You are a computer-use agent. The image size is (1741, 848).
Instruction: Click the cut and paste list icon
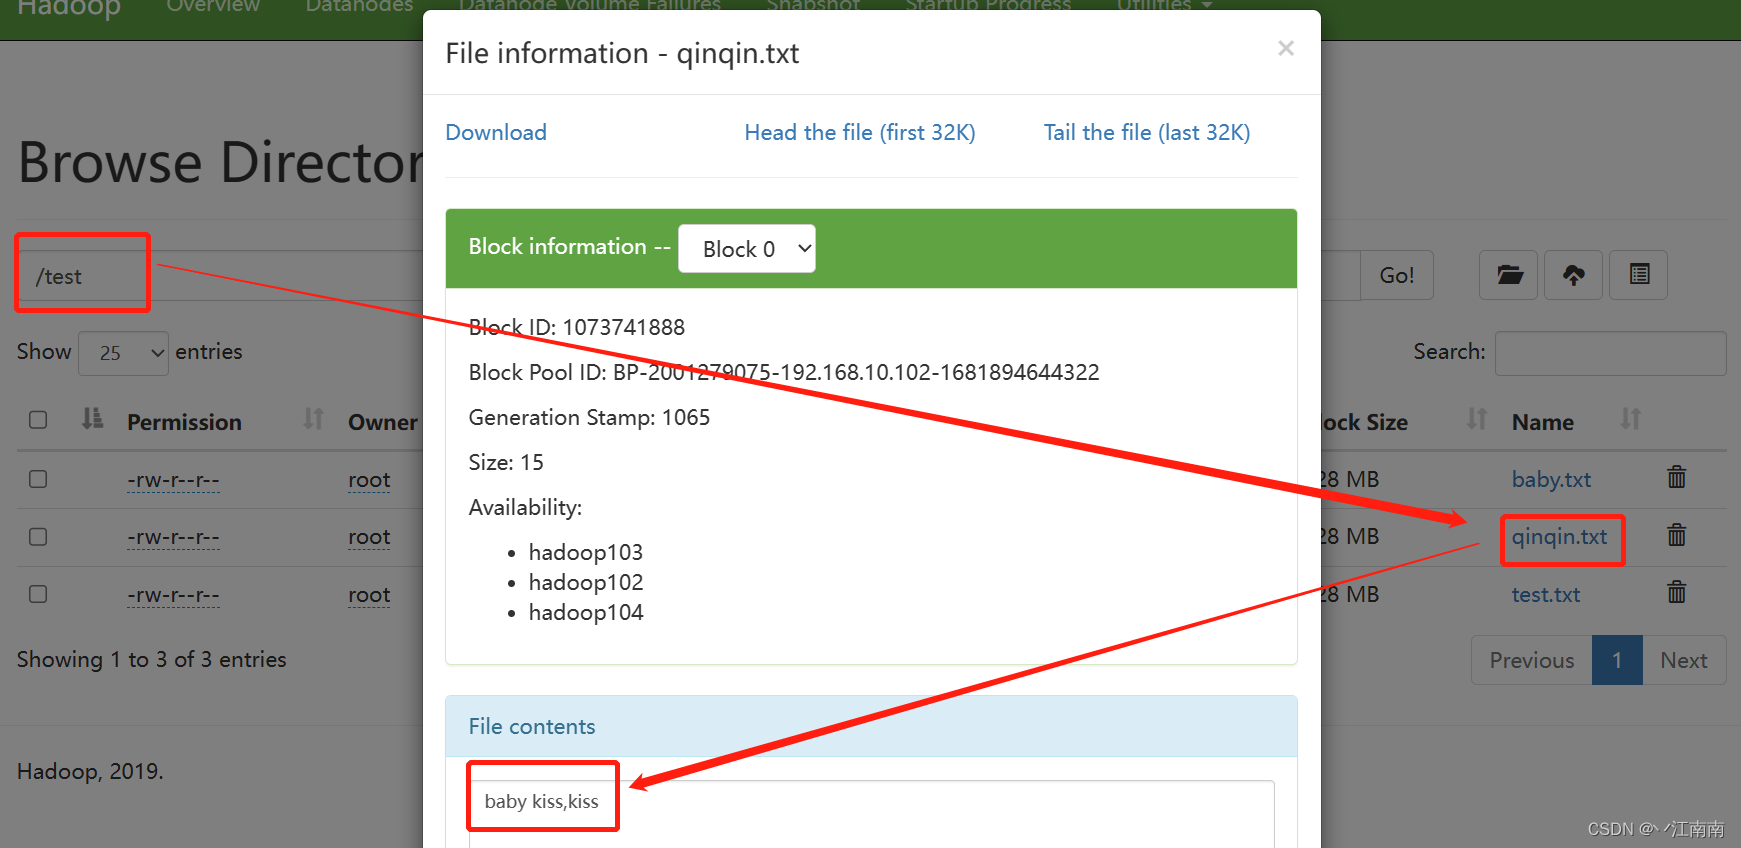click(1639, 275)
